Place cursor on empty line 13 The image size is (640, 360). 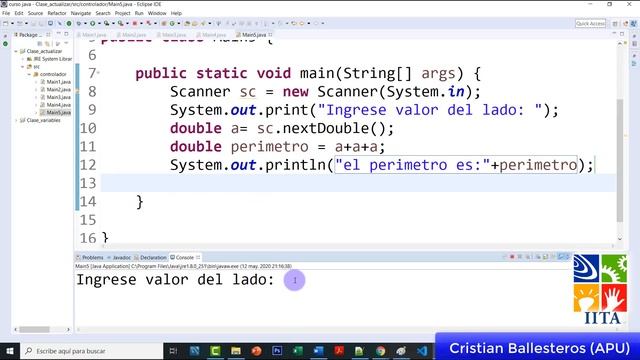358,183
